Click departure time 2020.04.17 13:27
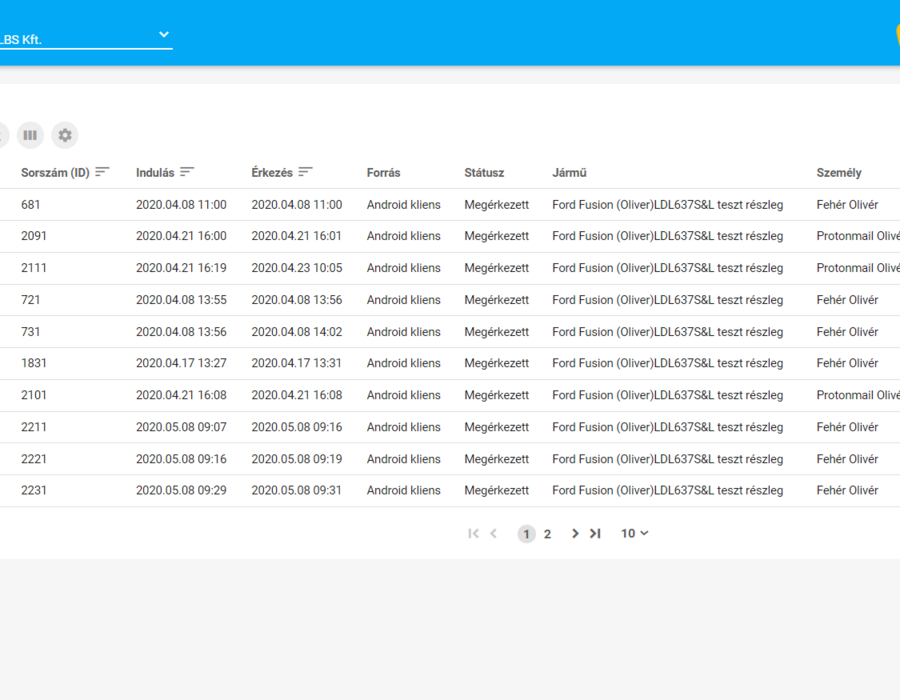Viewport: 900px width, 700px height. click(x=181, y=363)
